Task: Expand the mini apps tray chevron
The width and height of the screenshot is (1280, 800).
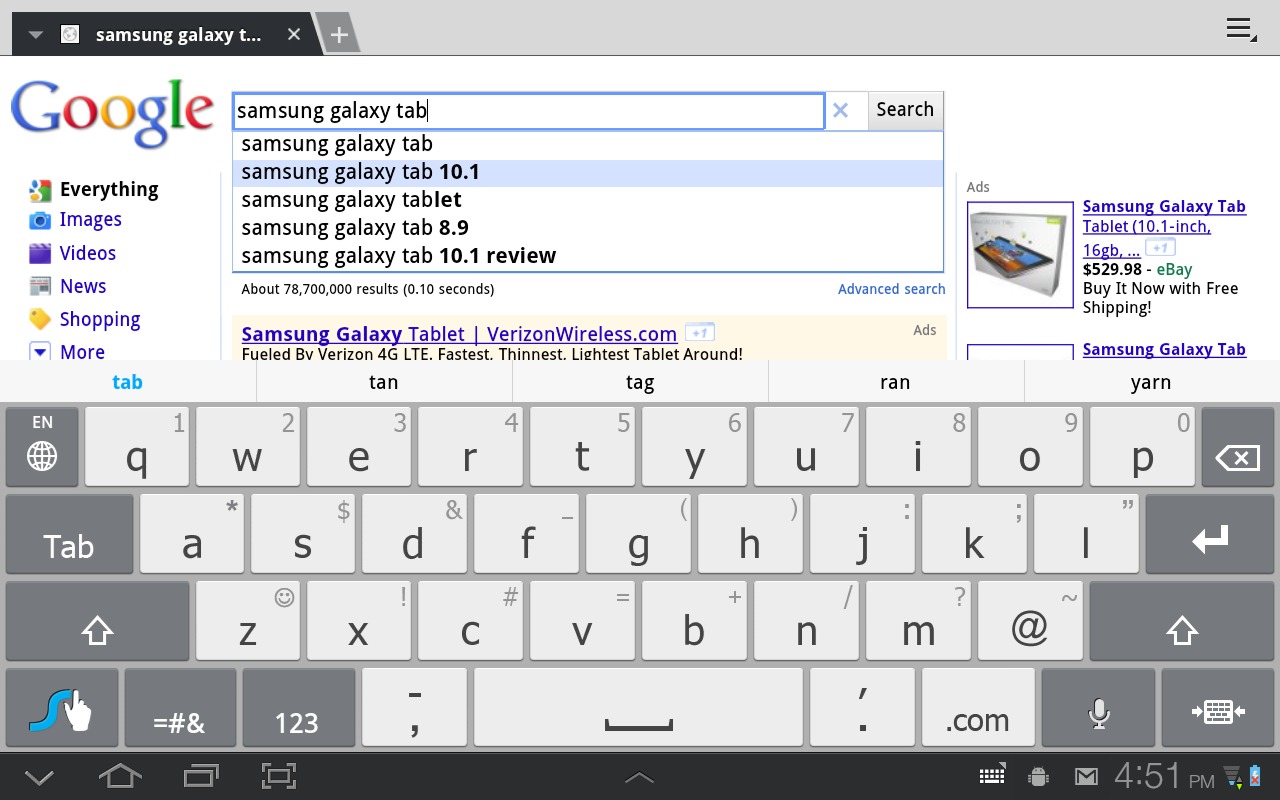Action: [x=639, y=778]
